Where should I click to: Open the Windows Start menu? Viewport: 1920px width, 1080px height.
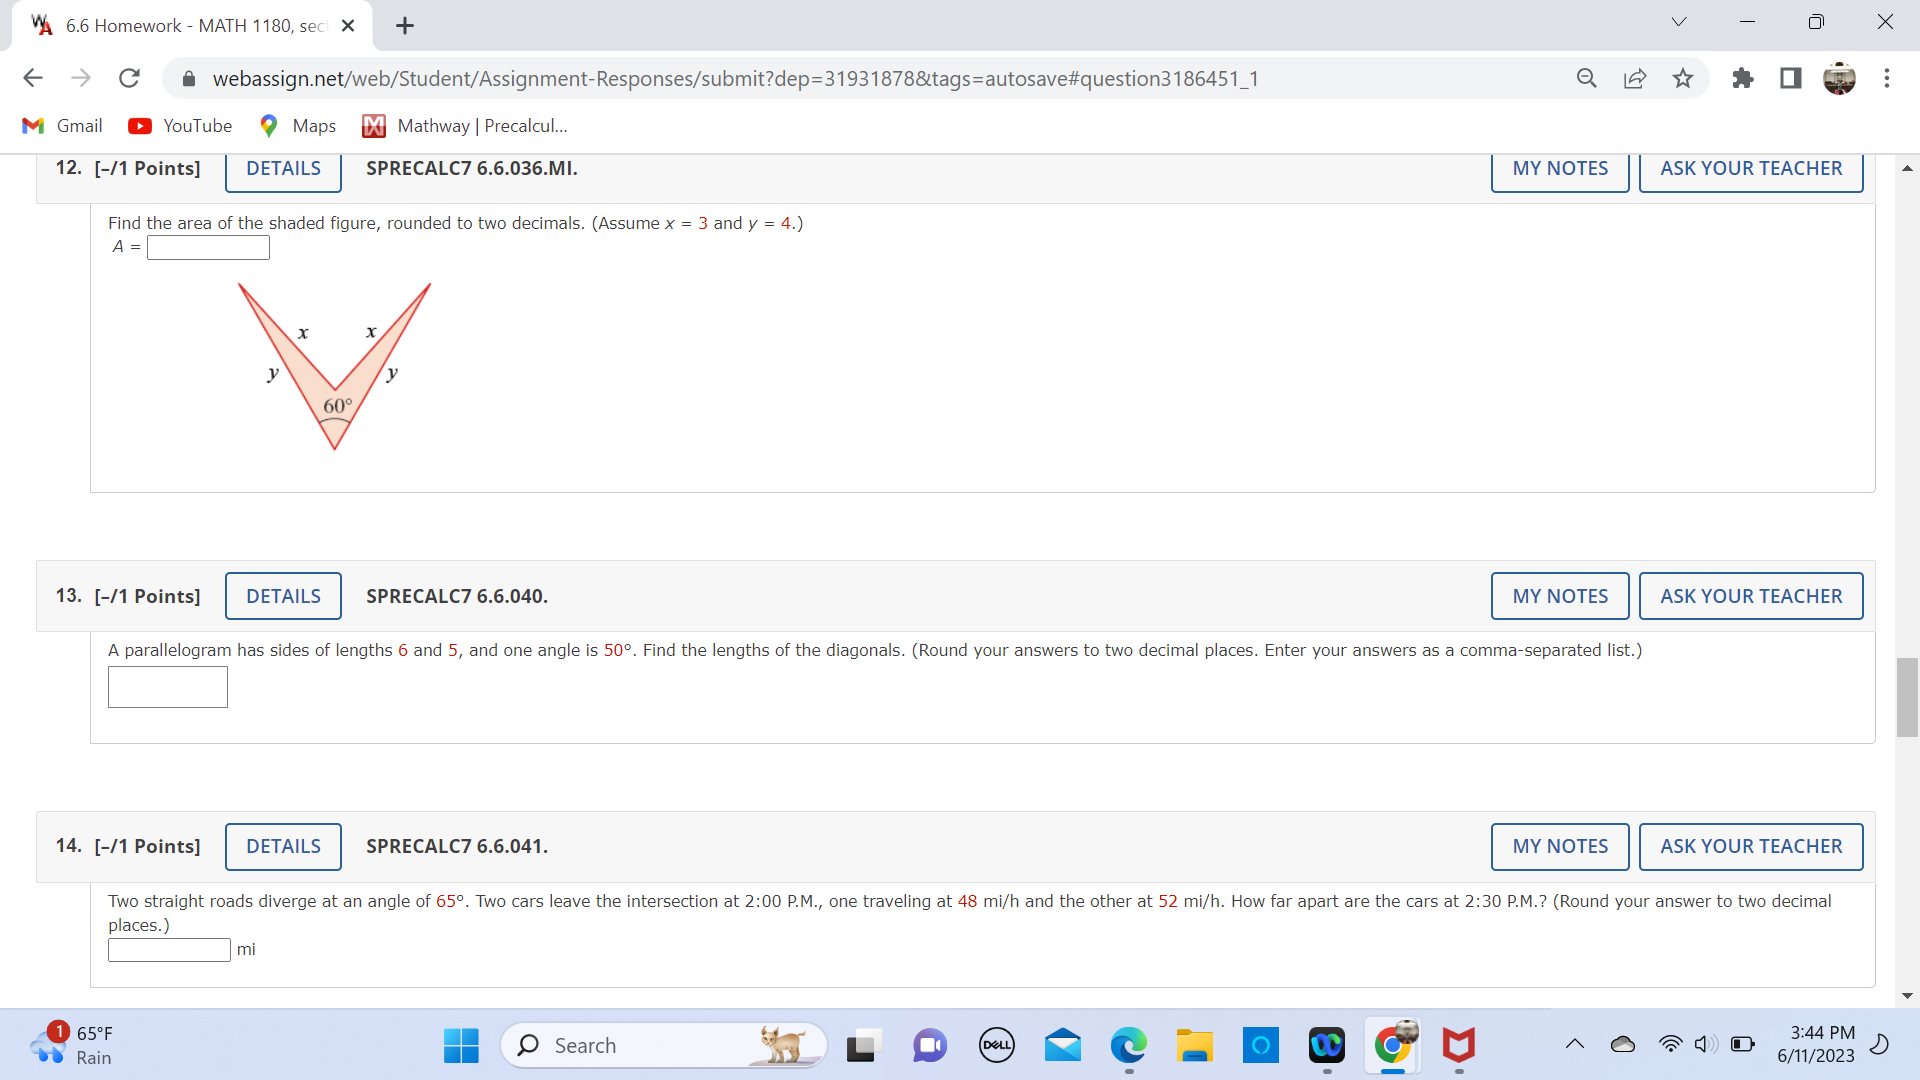coord(461,1045)
